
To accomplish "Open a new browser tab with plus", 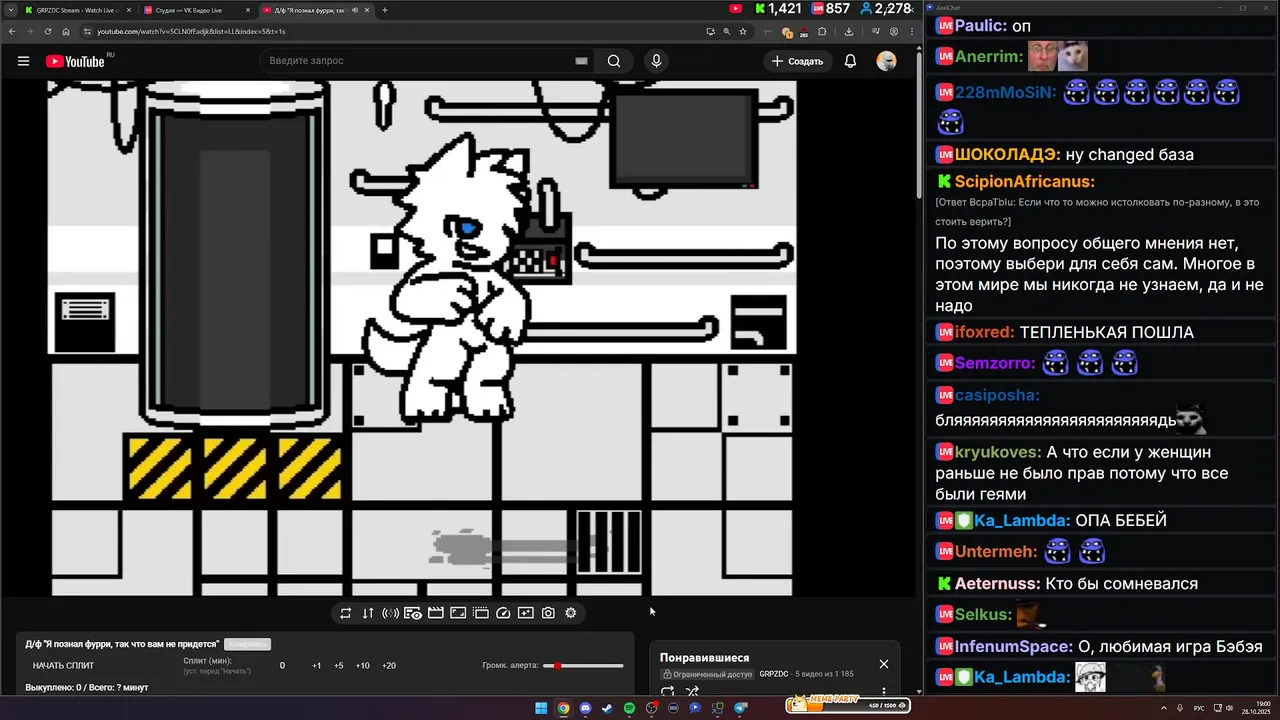I will 384,10.
